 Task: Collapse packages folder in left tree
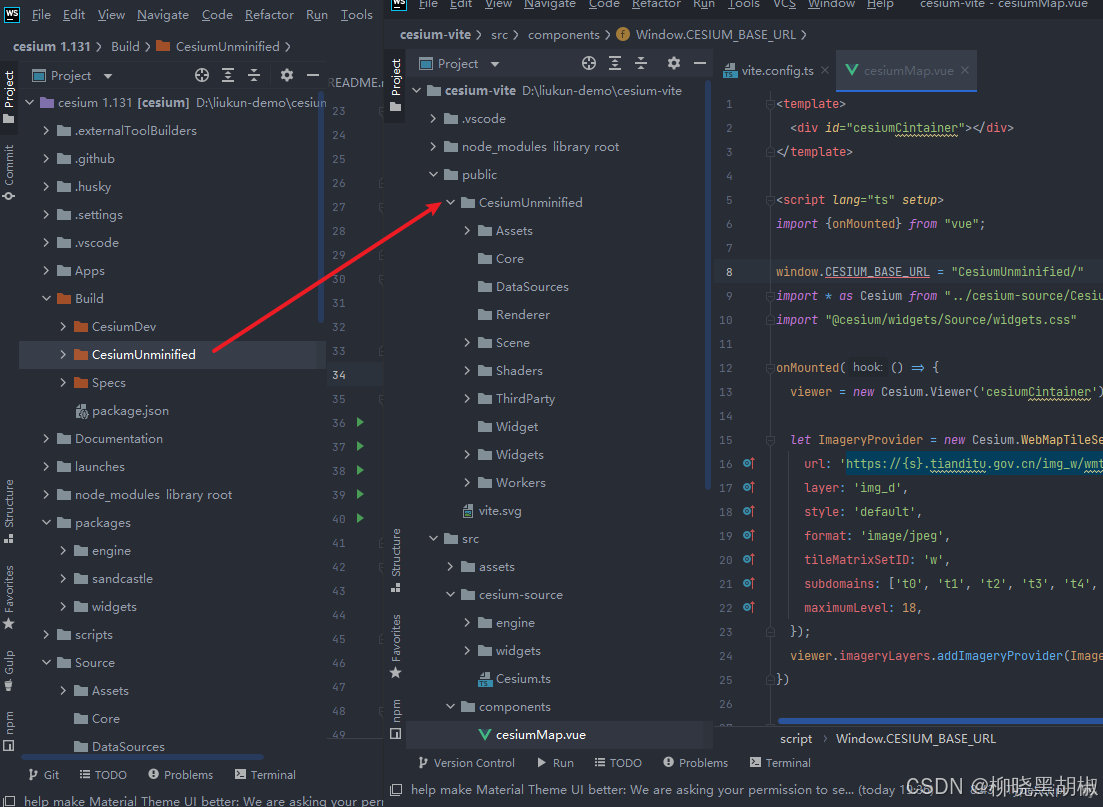click(x=46, y=523)
